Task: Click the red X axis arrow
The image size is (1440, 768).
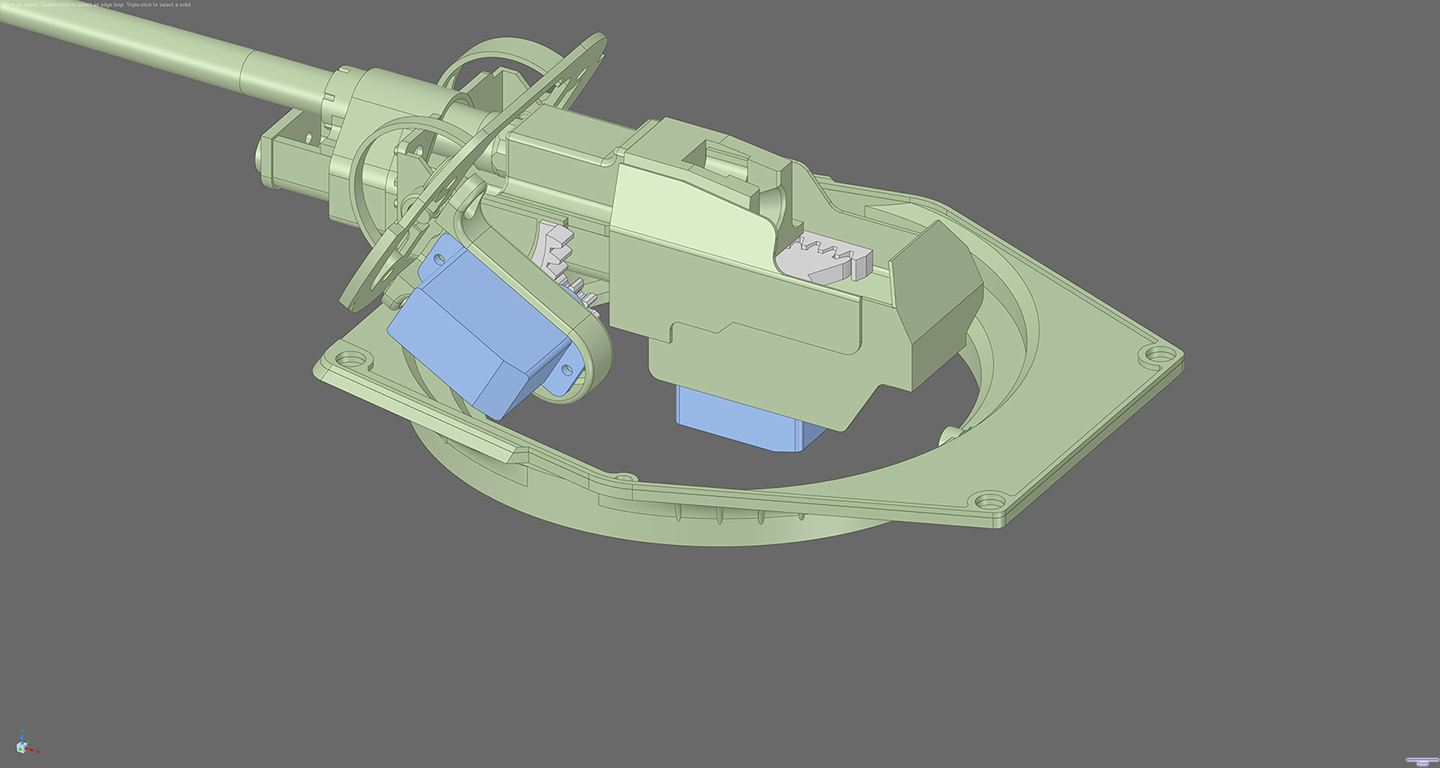Action: (x=31, y=749)
